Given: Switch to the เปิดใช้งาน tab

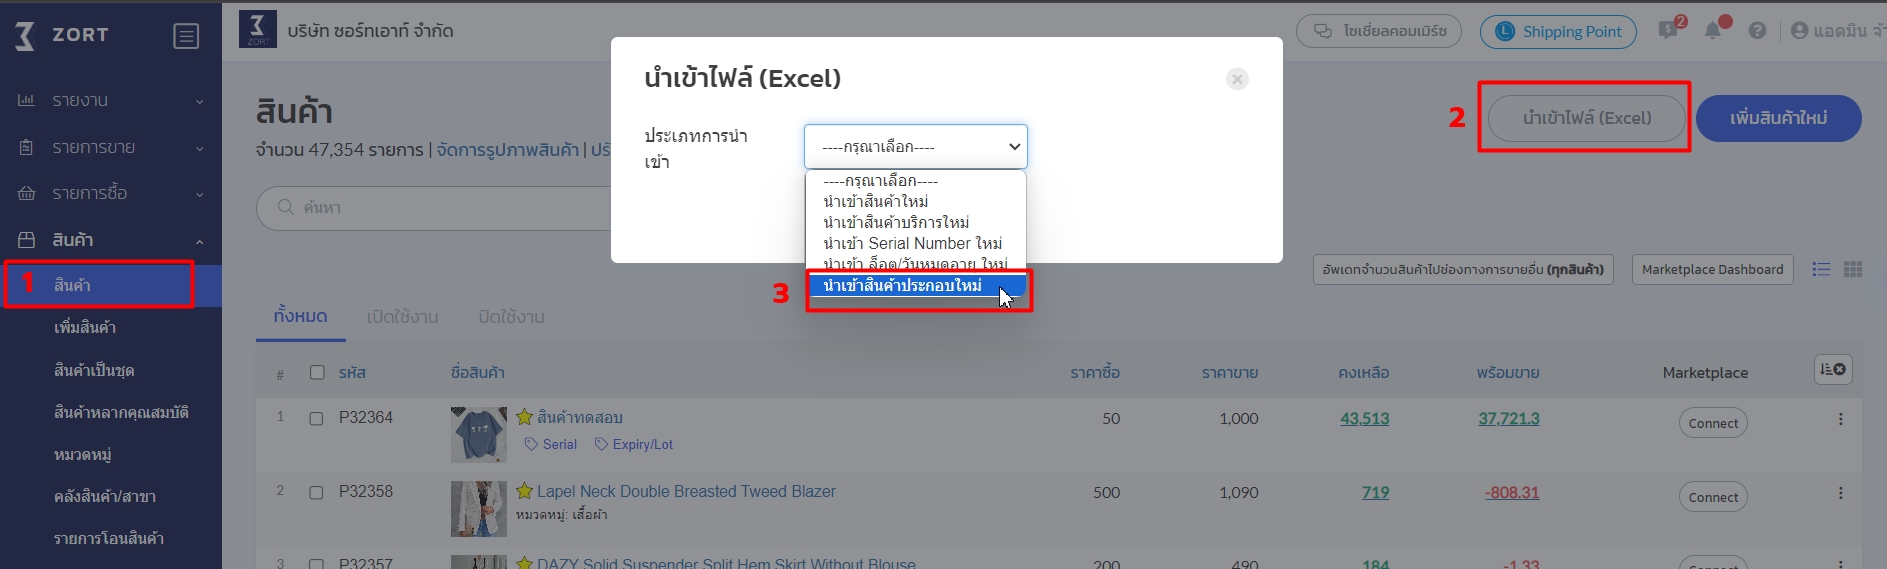Looking at the screenshot, I should 402,317.
